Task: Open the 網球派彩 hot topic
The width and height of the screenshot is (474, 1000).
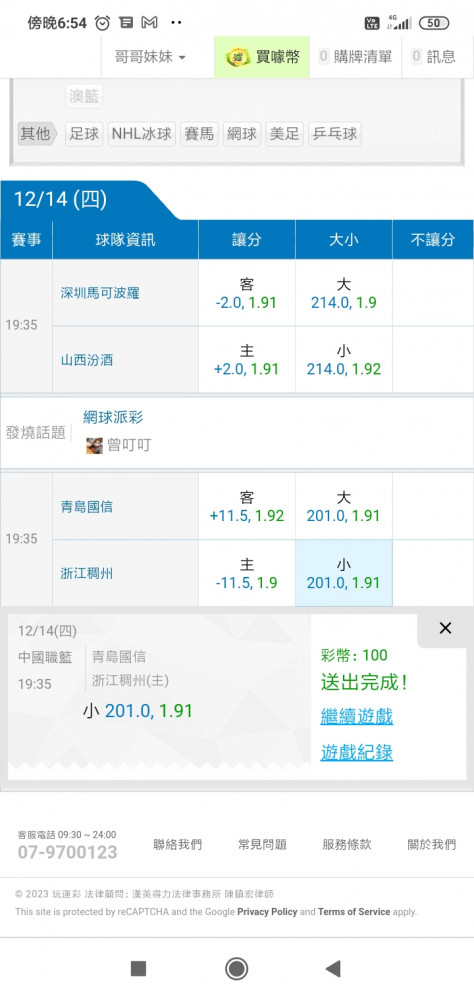Action: (x=113, y=417)
